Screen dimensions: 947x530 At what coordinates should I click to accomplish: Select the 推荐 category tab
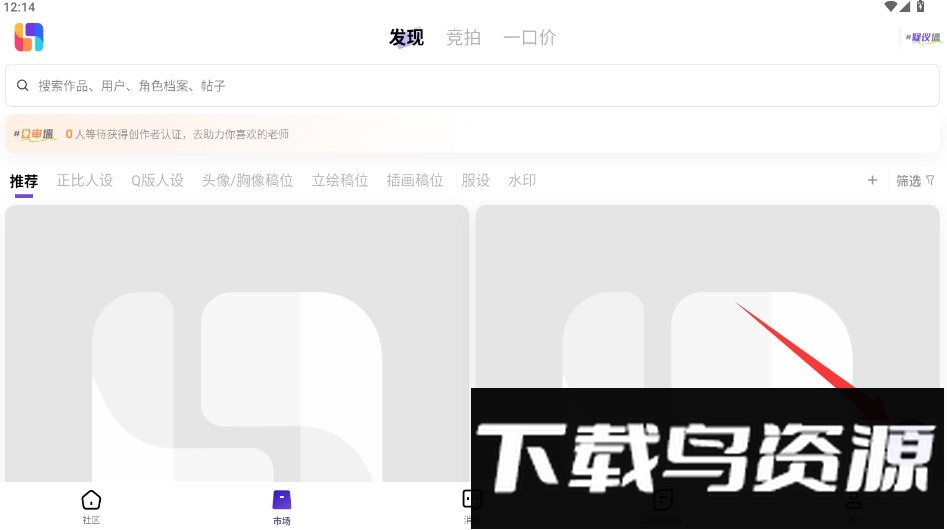tap(24, 181)
